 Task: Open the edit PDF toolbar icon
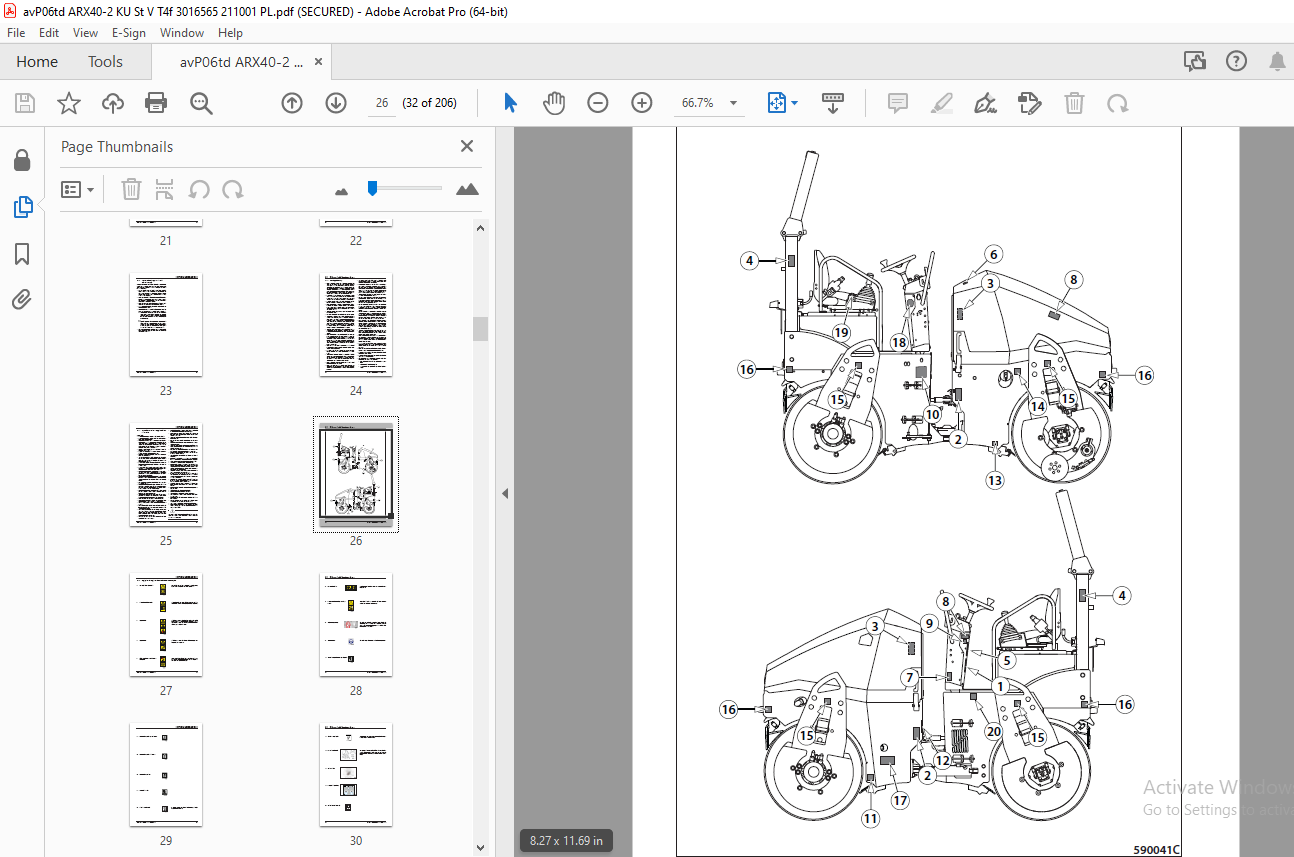coord(1030,103)
